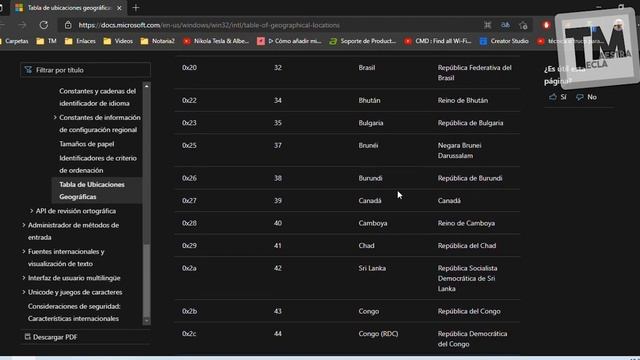640x360 pixels.
Task: Click the red extension icon in the toolbar
Action: point(546,25)
